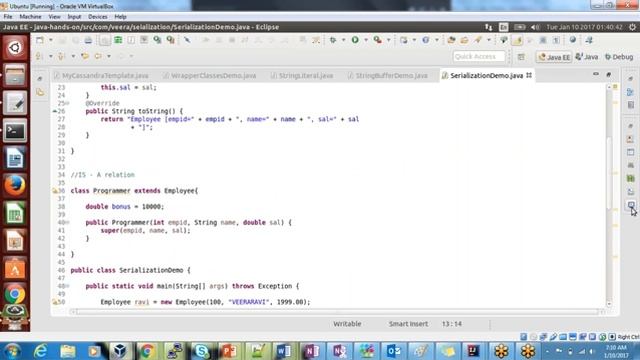Expand the Debug launch dropdown arrow

[343, 40]
